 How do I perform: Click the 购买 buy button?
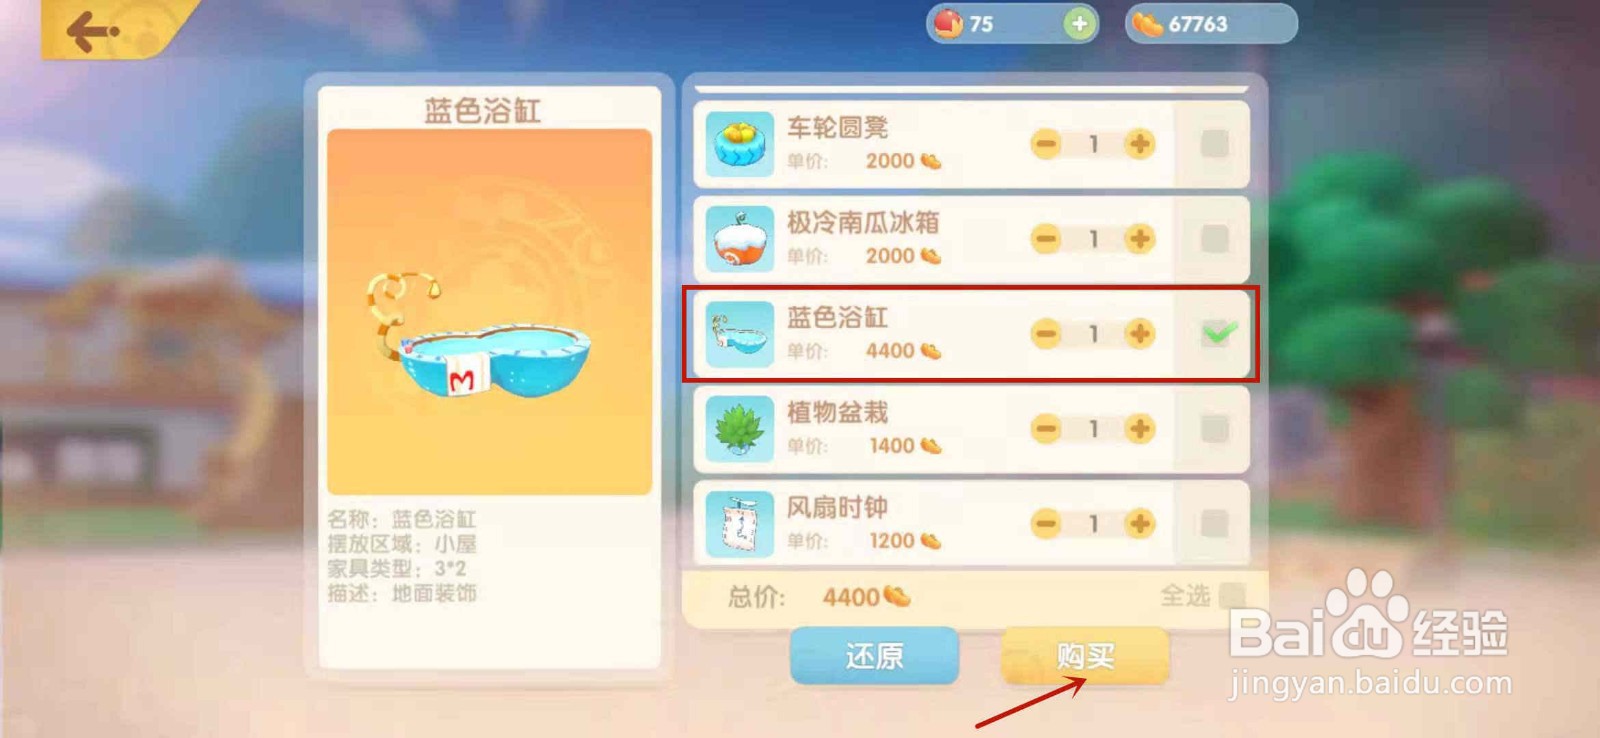[1085, 656]
